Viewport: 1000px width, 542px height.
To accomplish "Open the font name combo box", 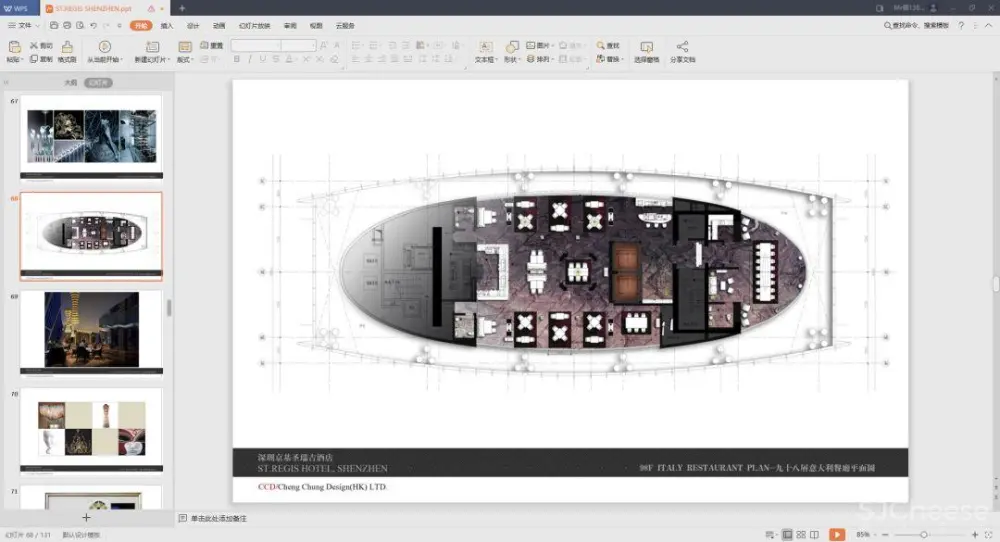I will (x=256, y=46).
